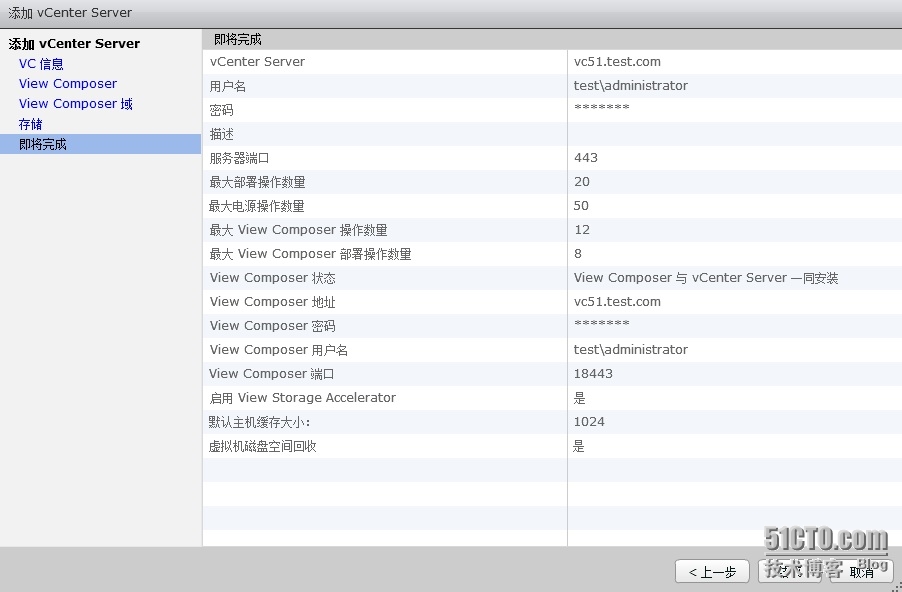Click the 即将完成 panel header

(x=238, y=40)
